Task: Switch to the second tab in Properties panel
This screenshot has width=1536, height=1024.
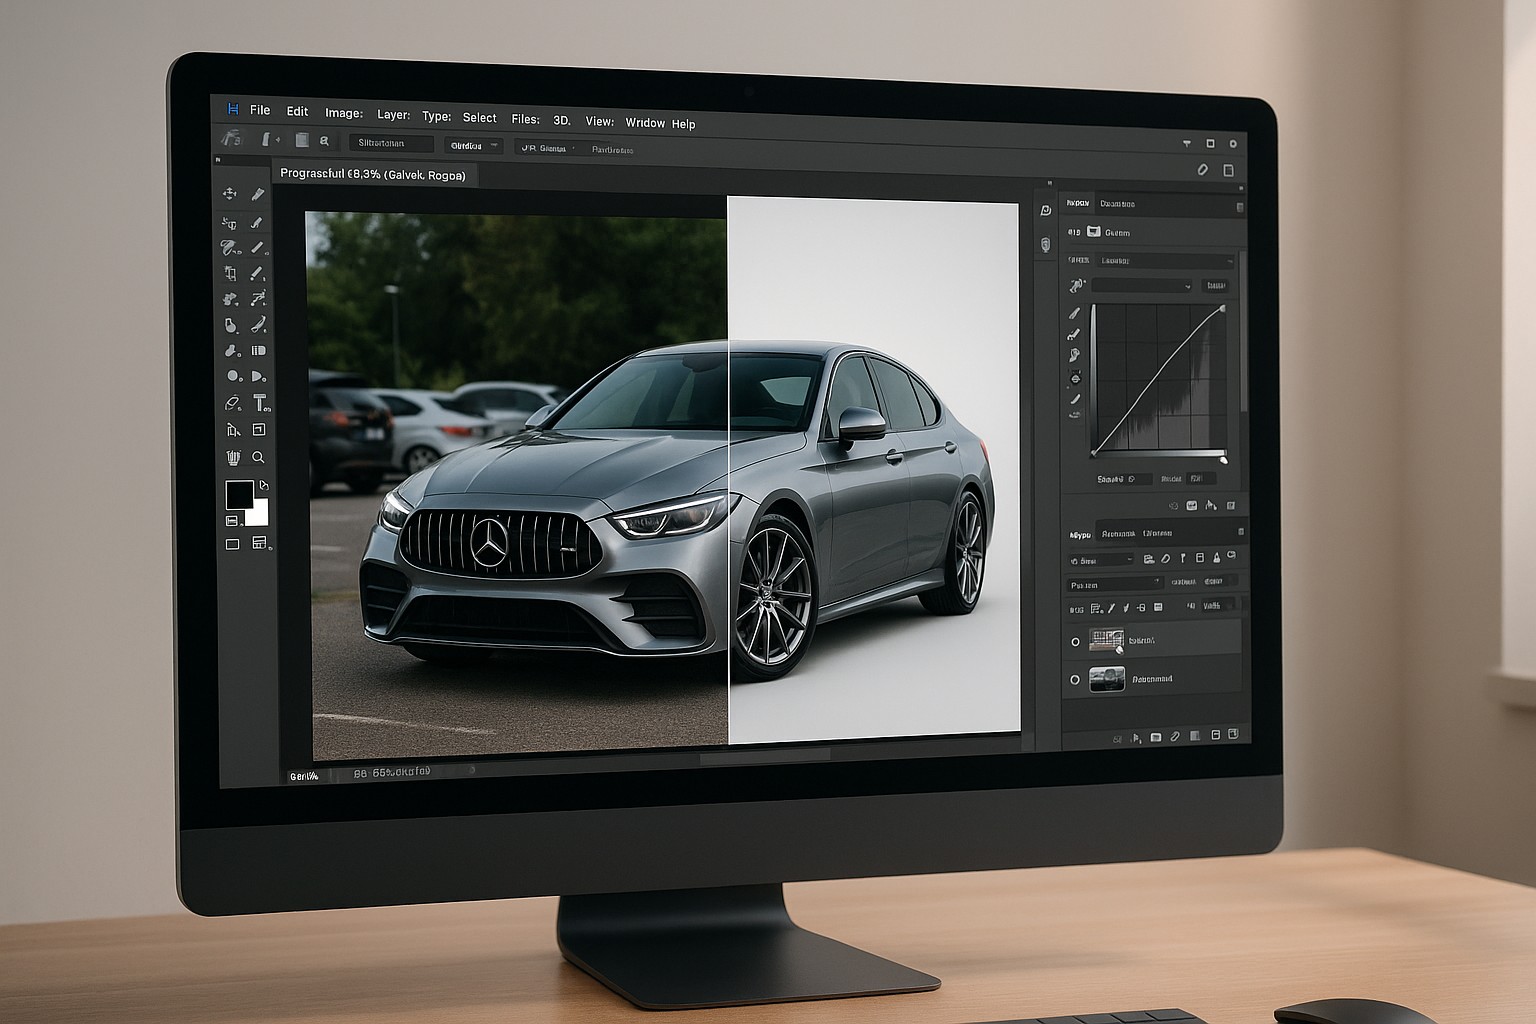Action: [x=1117, y=204]
